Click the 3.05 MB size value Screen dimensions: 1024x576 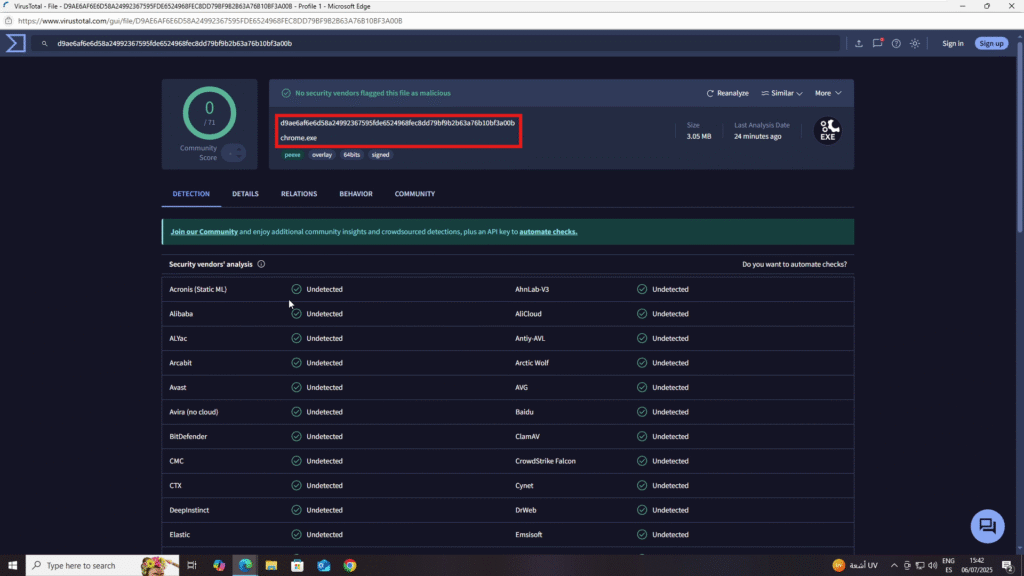coord(699,136)
